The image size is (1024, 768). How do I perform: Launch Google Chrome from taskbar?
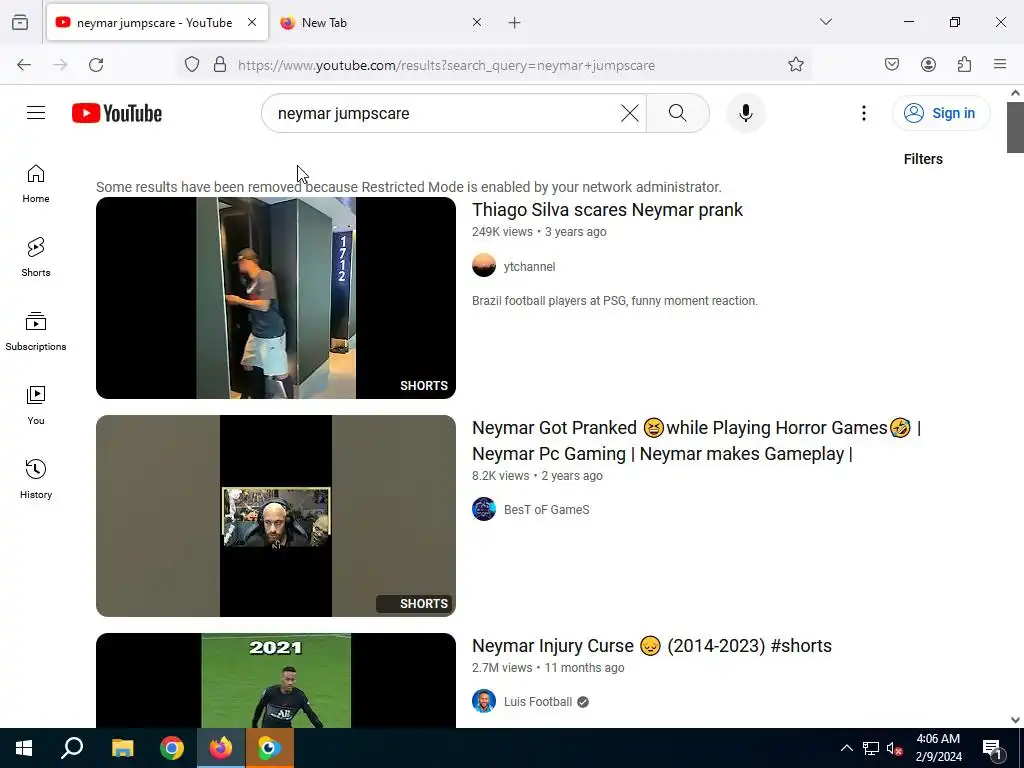pos(172,748)
